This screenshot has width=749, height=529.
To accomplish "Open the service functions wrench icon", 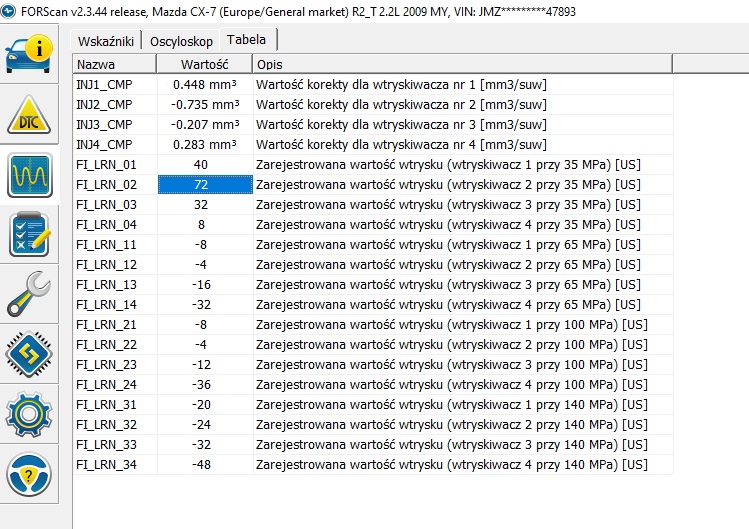I will 31,294.
